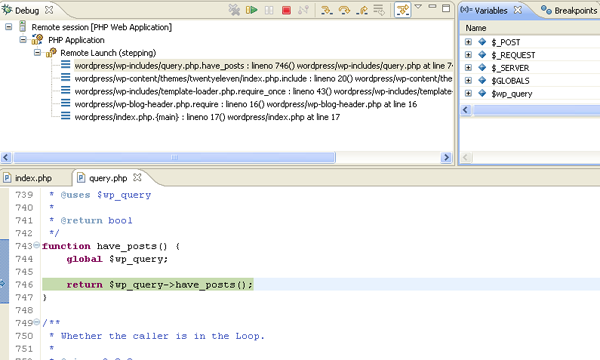Image resolution: width=600 pixels, height=360 pixels.
Task: Select query.php have_posts stack frame
Action: (x=263, y=66)
